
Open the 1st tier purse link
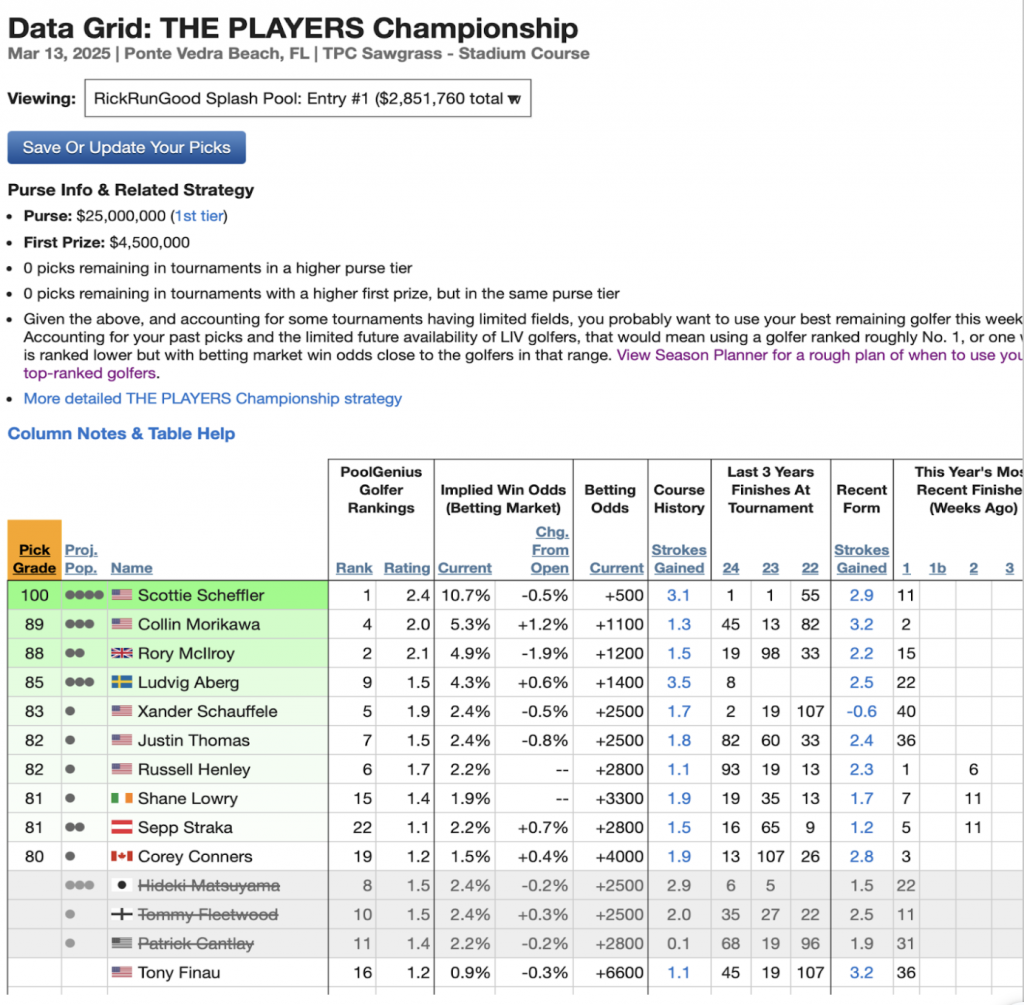coord(200,215)
